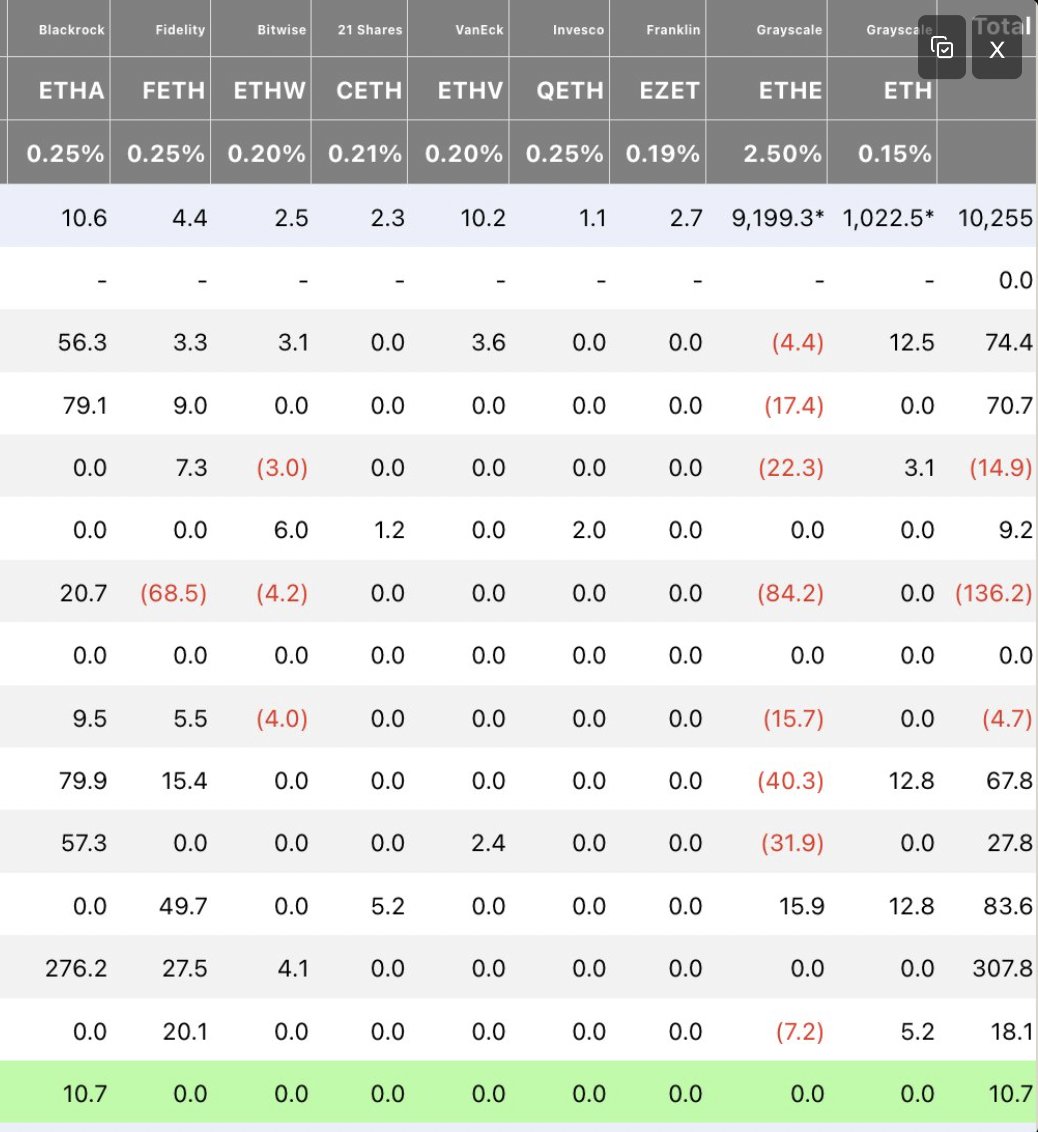The height and width of the screenshot is (1132, 1038).
Task: Click the 276.2 ETHA cell
Action: [77, 968]
